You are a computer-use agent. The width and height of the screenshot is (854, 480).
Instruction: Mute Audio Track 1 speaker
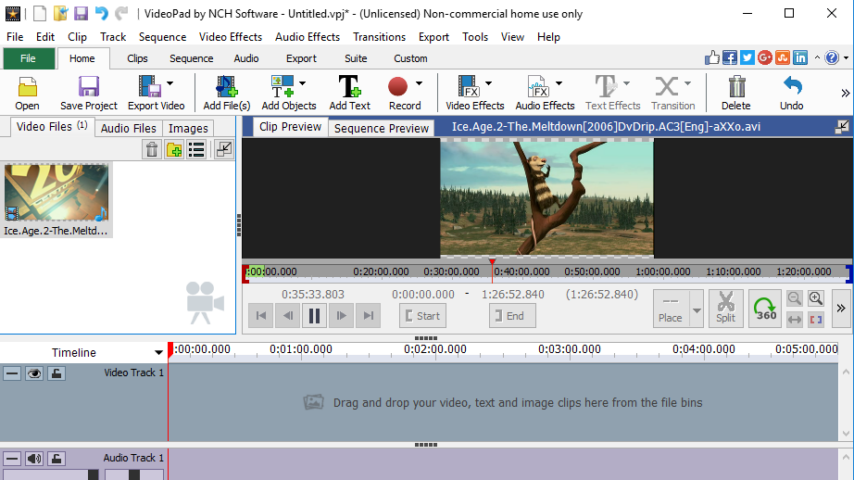coord(34,458)
